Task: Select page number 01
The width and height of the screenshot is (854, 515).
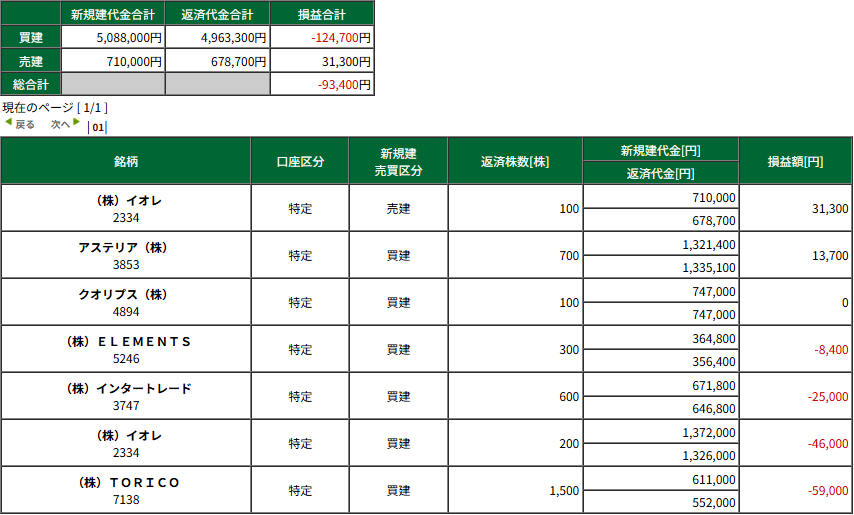Action: point(98,127)
